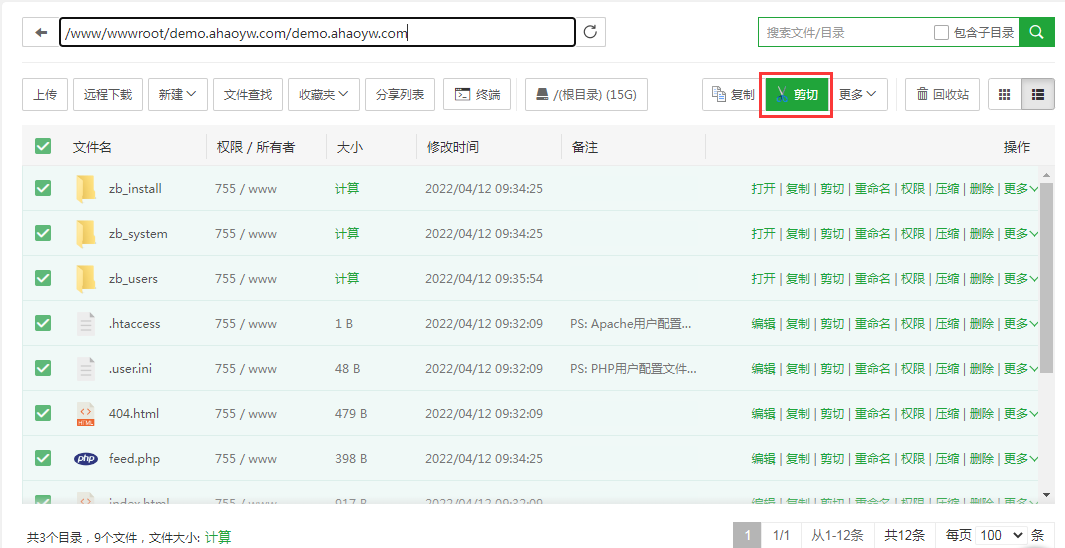Sort by the 文件名 column header
Viewport: 1065px width, 548px height.
tap(92, 147)
